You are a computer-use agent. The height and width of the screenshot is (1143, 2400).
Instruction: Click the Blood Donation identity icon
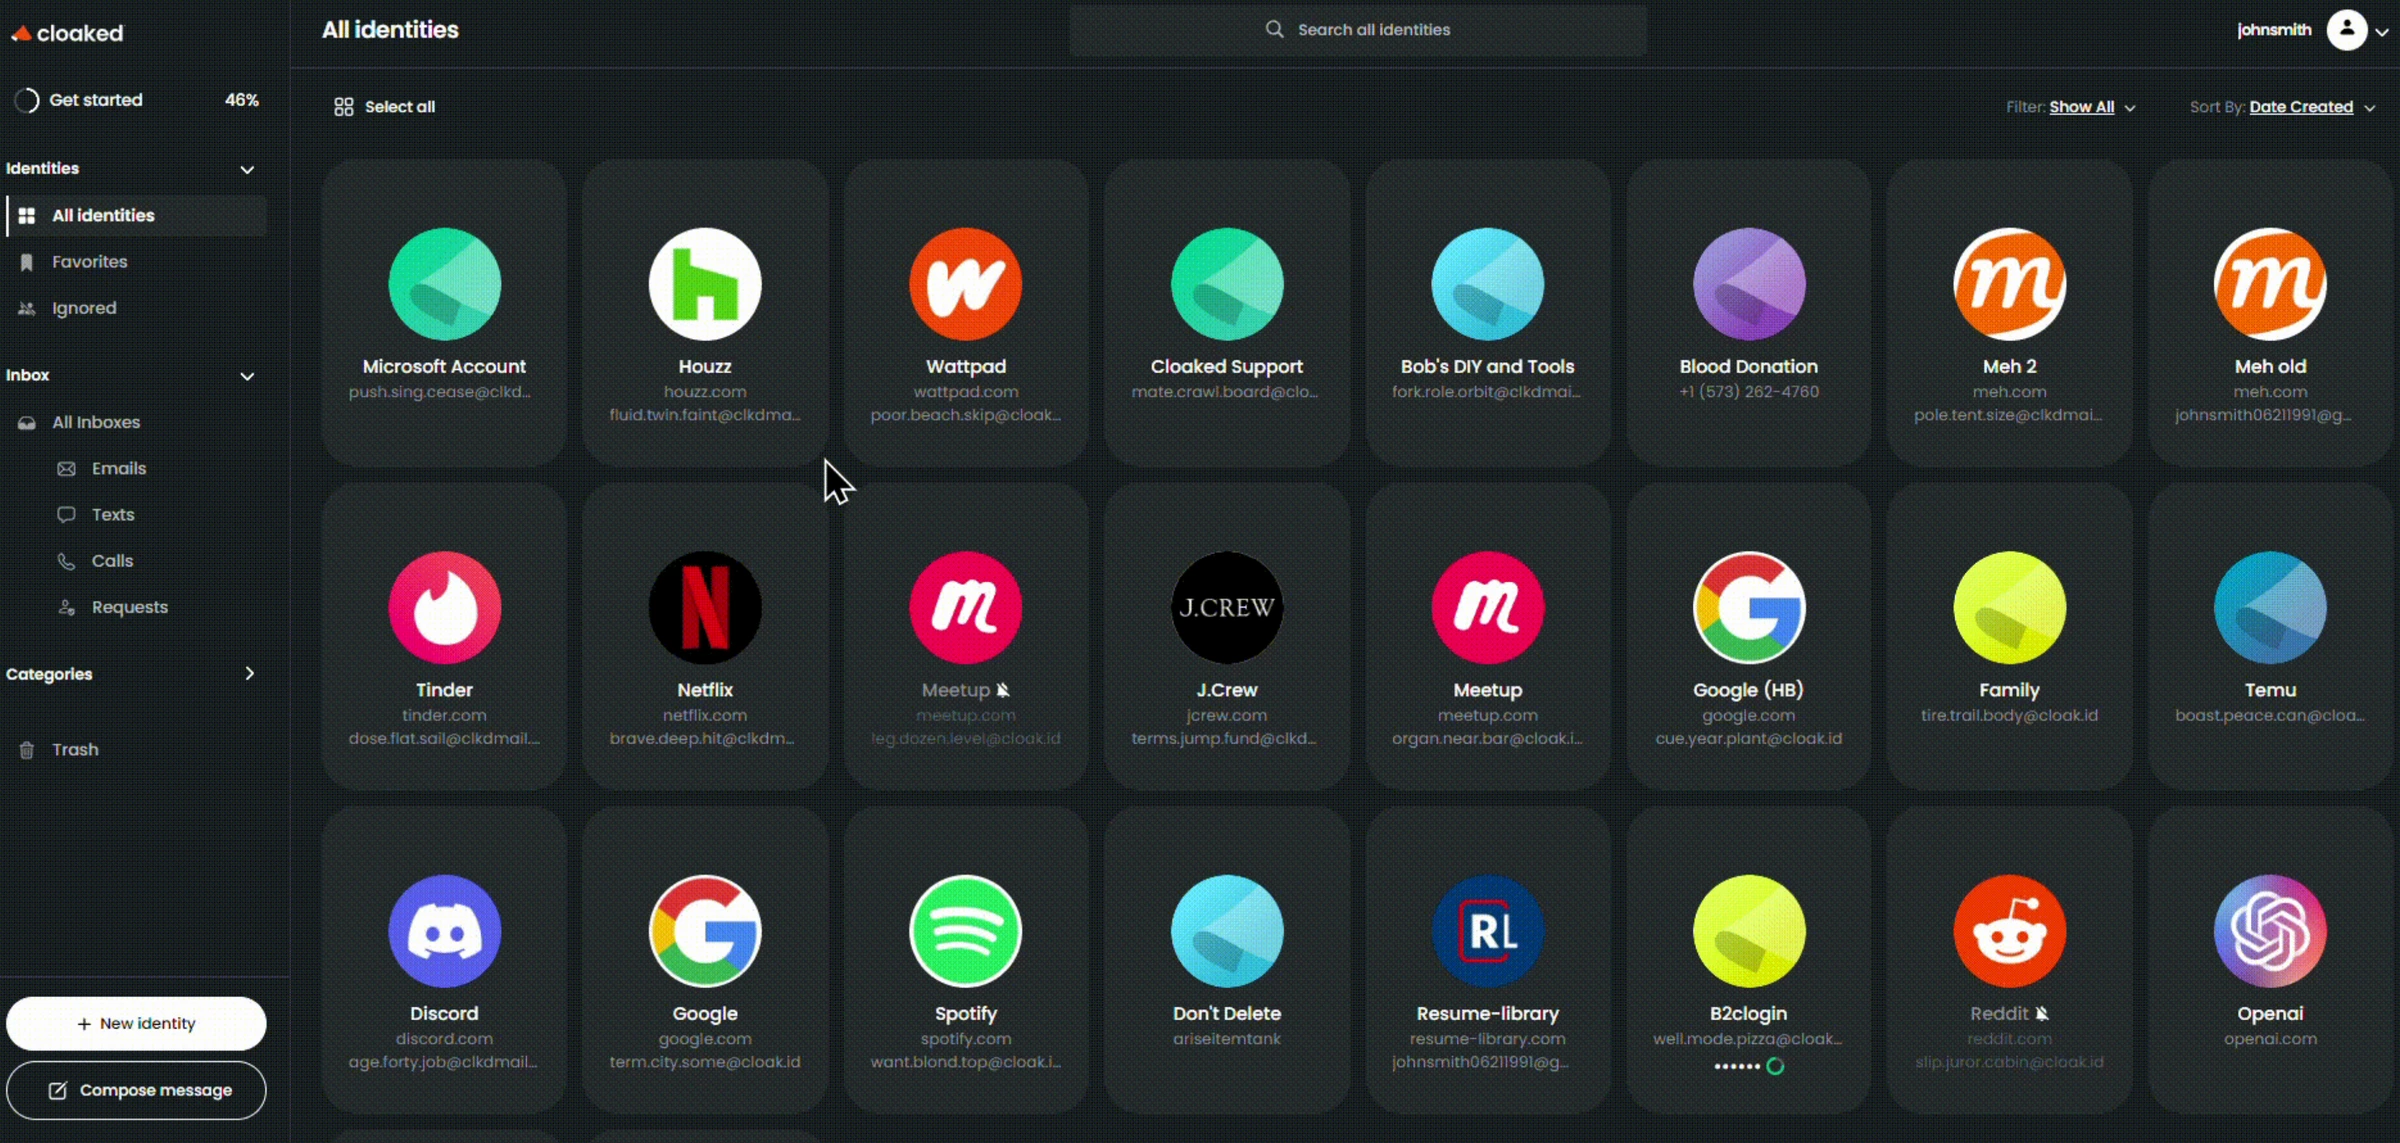(x=1747, y=283)
